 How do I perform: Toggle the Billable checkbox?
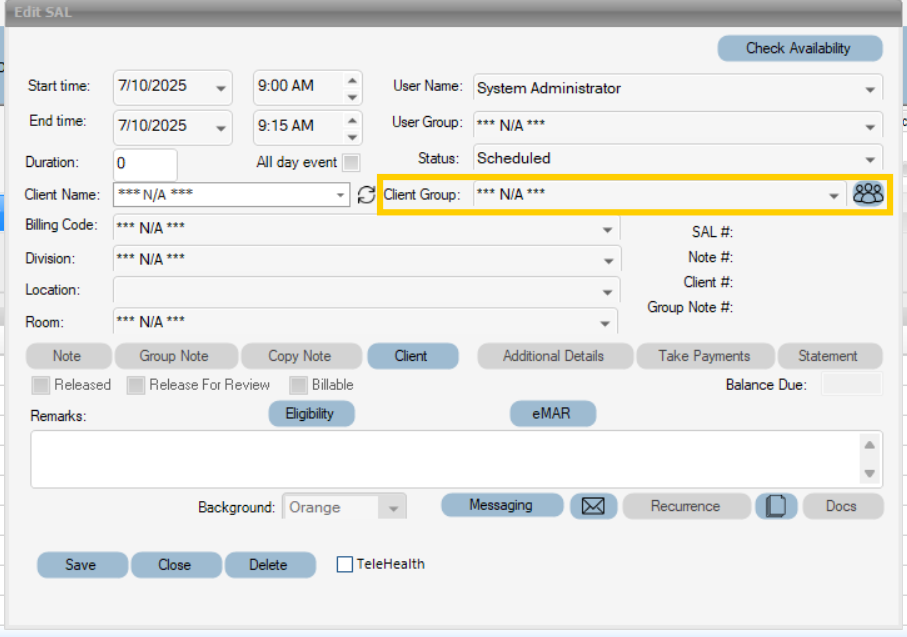coord(297,385)
